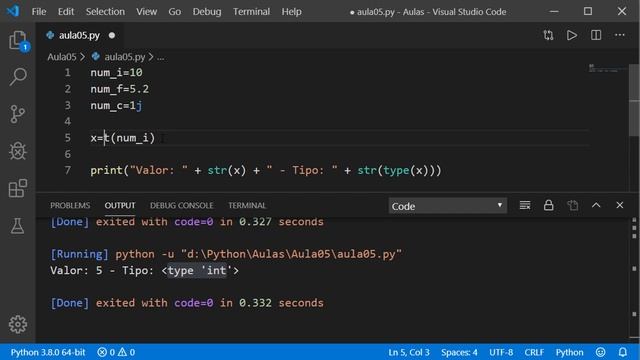
Task: Open the feedback smiley icon
Action: pyautogui.click(x=600, y=352)
